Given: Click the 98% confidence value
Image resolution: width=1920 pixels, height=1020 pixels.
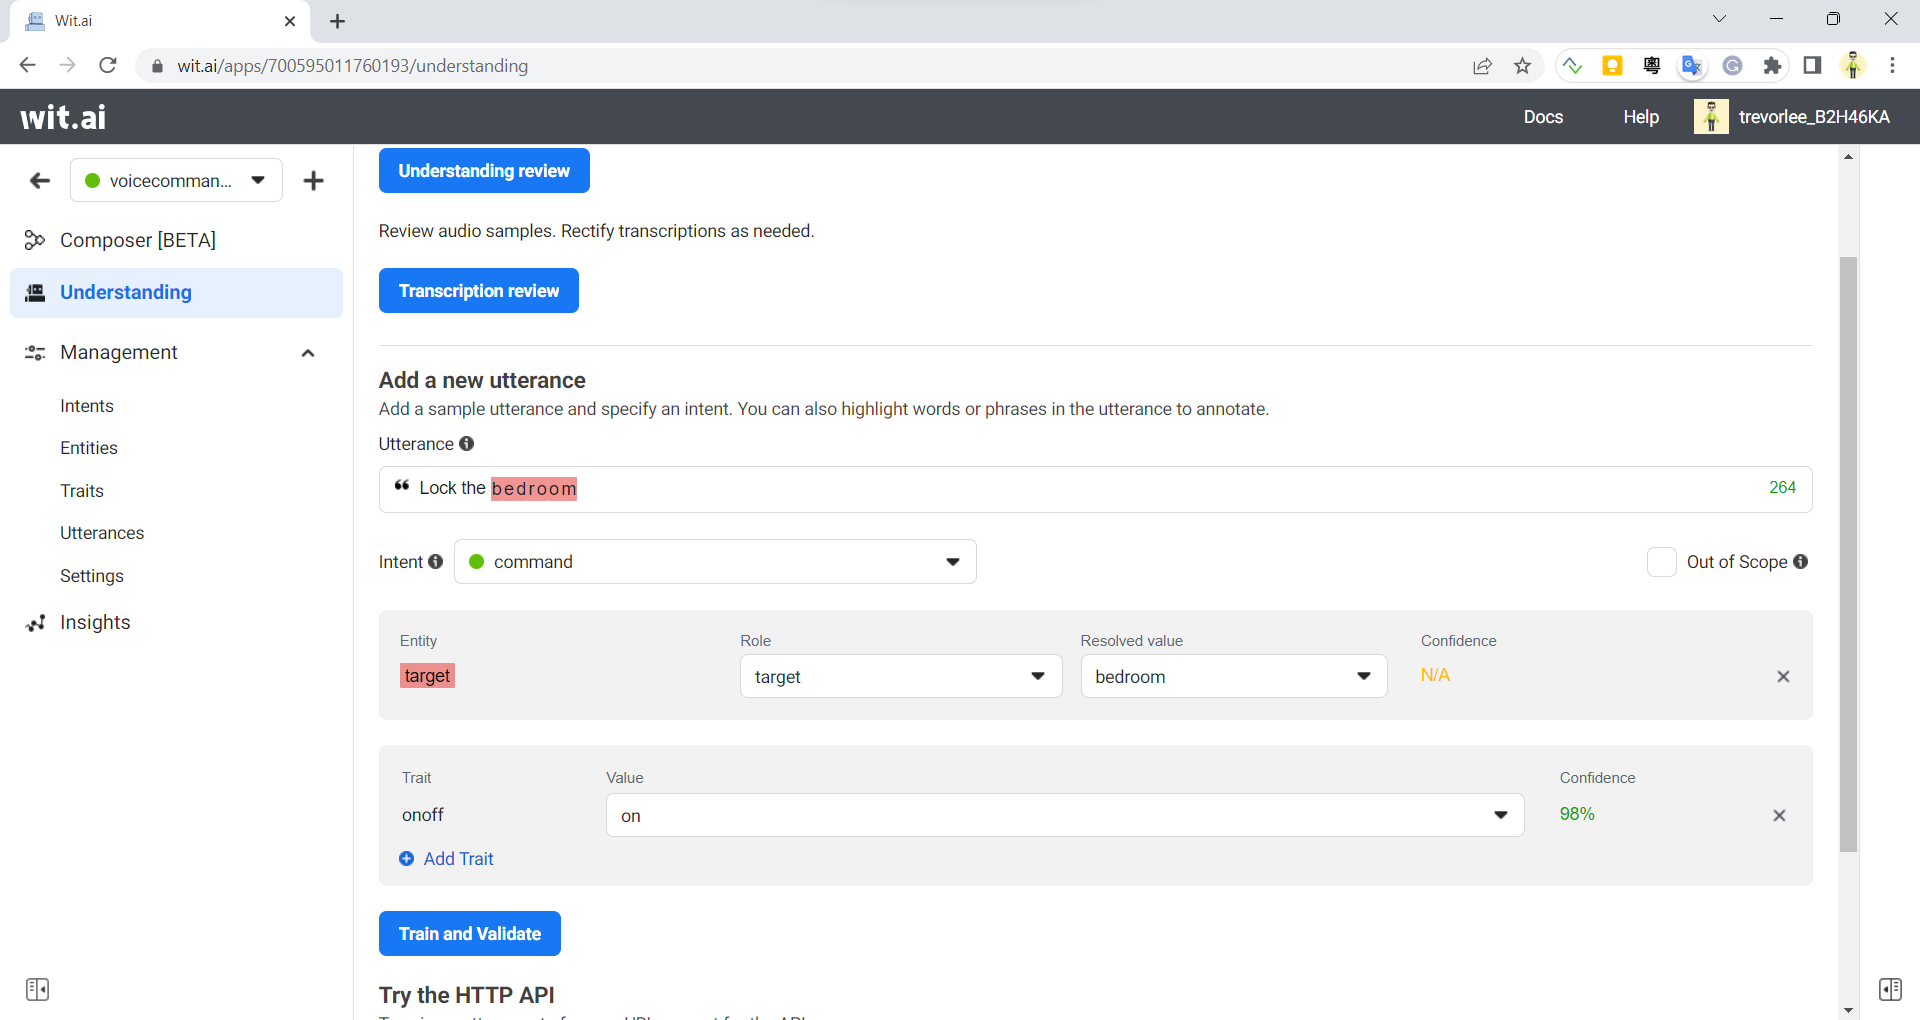Looking at the screenshot, I should (1577, 814).
